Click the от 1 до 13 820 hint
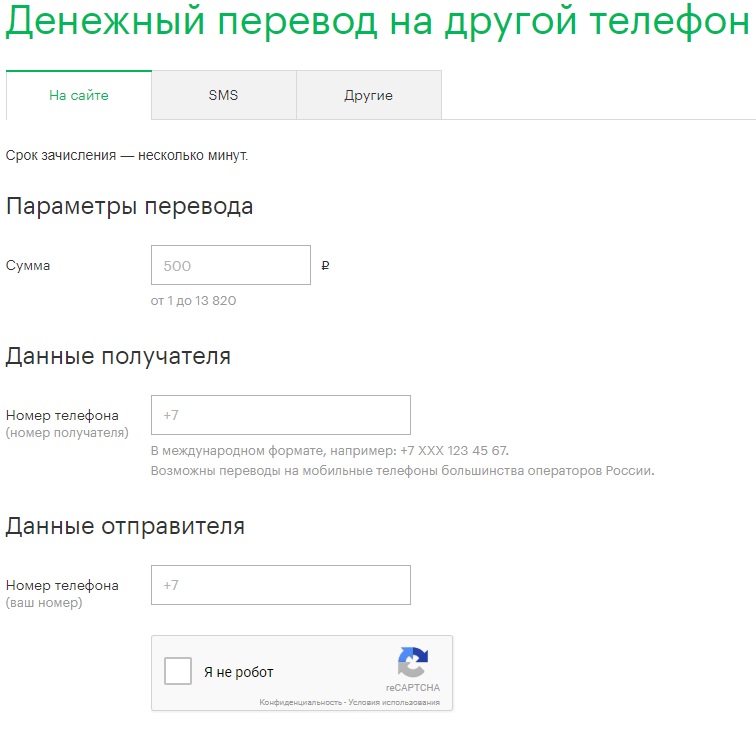 (193, 300)
